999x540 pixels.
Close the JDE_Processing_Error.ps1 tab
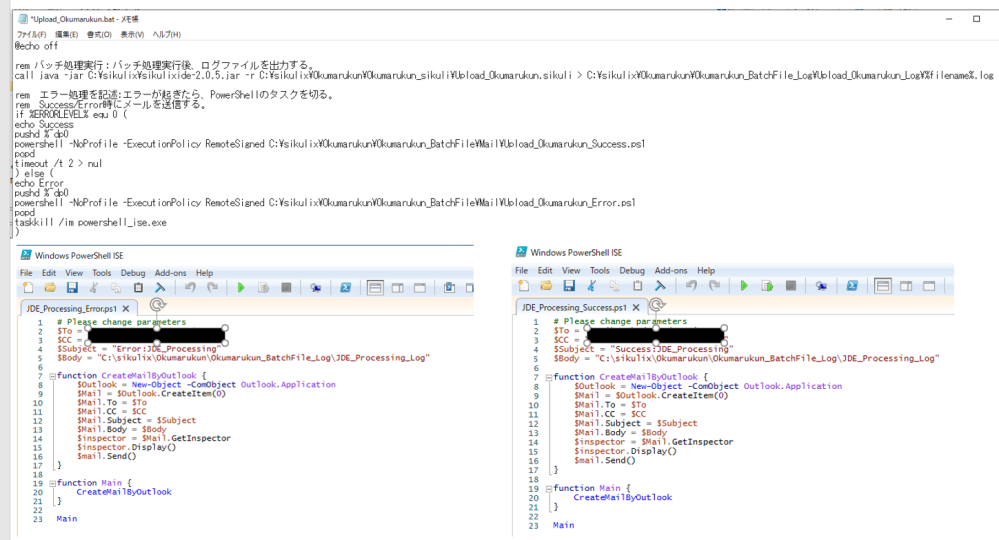(126, 308)
